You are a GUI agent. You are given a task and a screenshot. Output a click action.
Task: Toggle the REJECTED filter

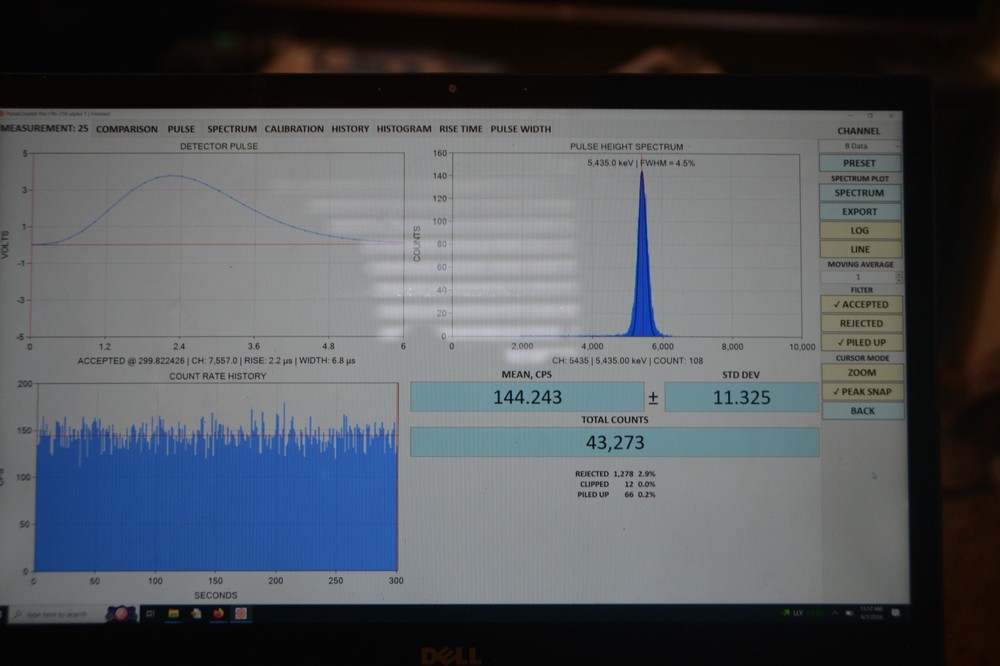click(862, 323)
